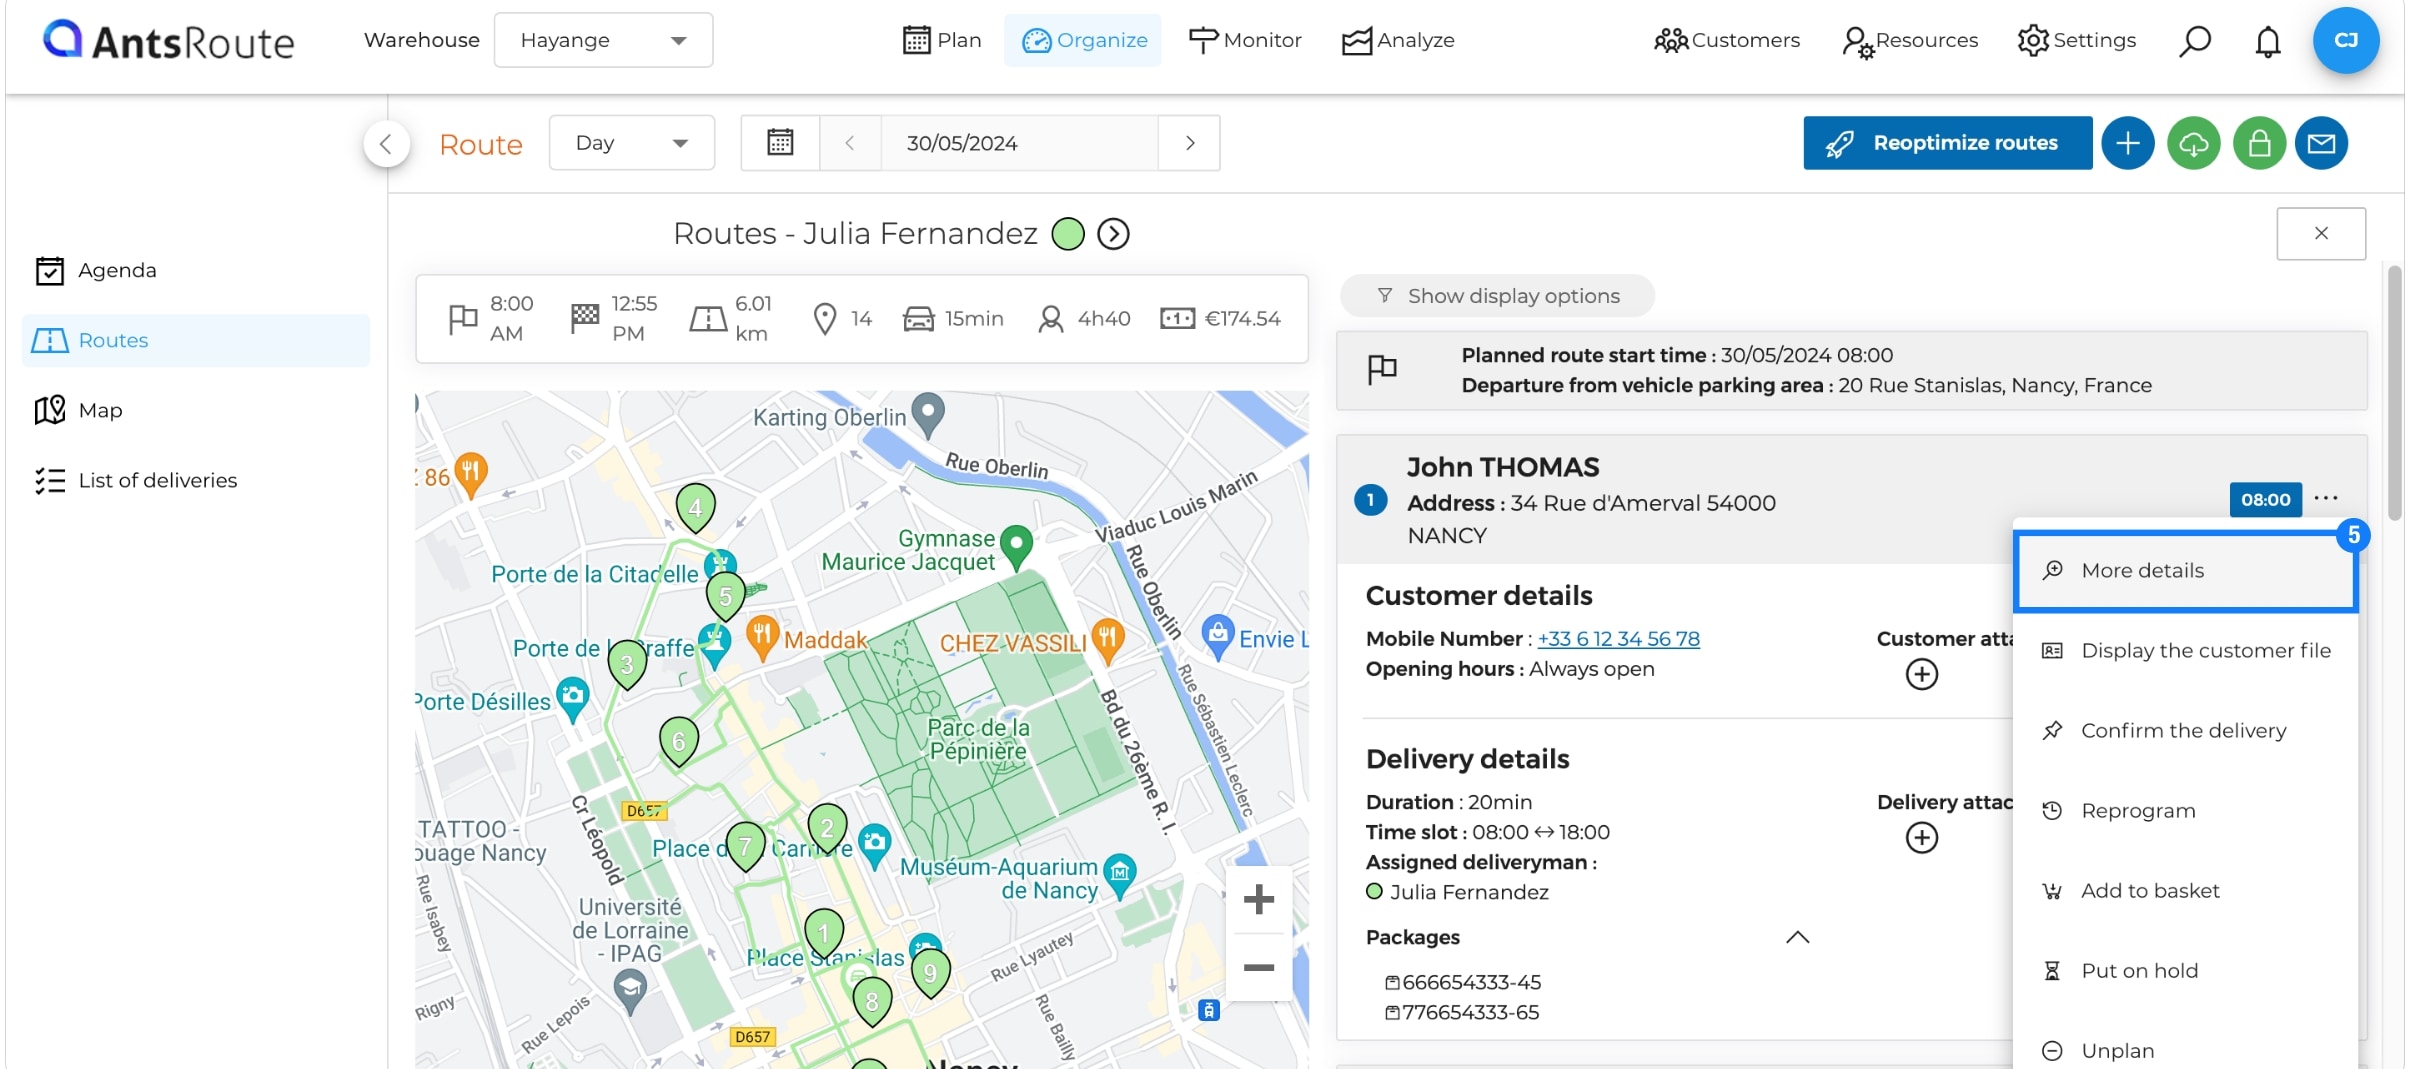Click the 30/05/2024 date field
The image size is (2410, 1069).
[x=1019, y=143]
